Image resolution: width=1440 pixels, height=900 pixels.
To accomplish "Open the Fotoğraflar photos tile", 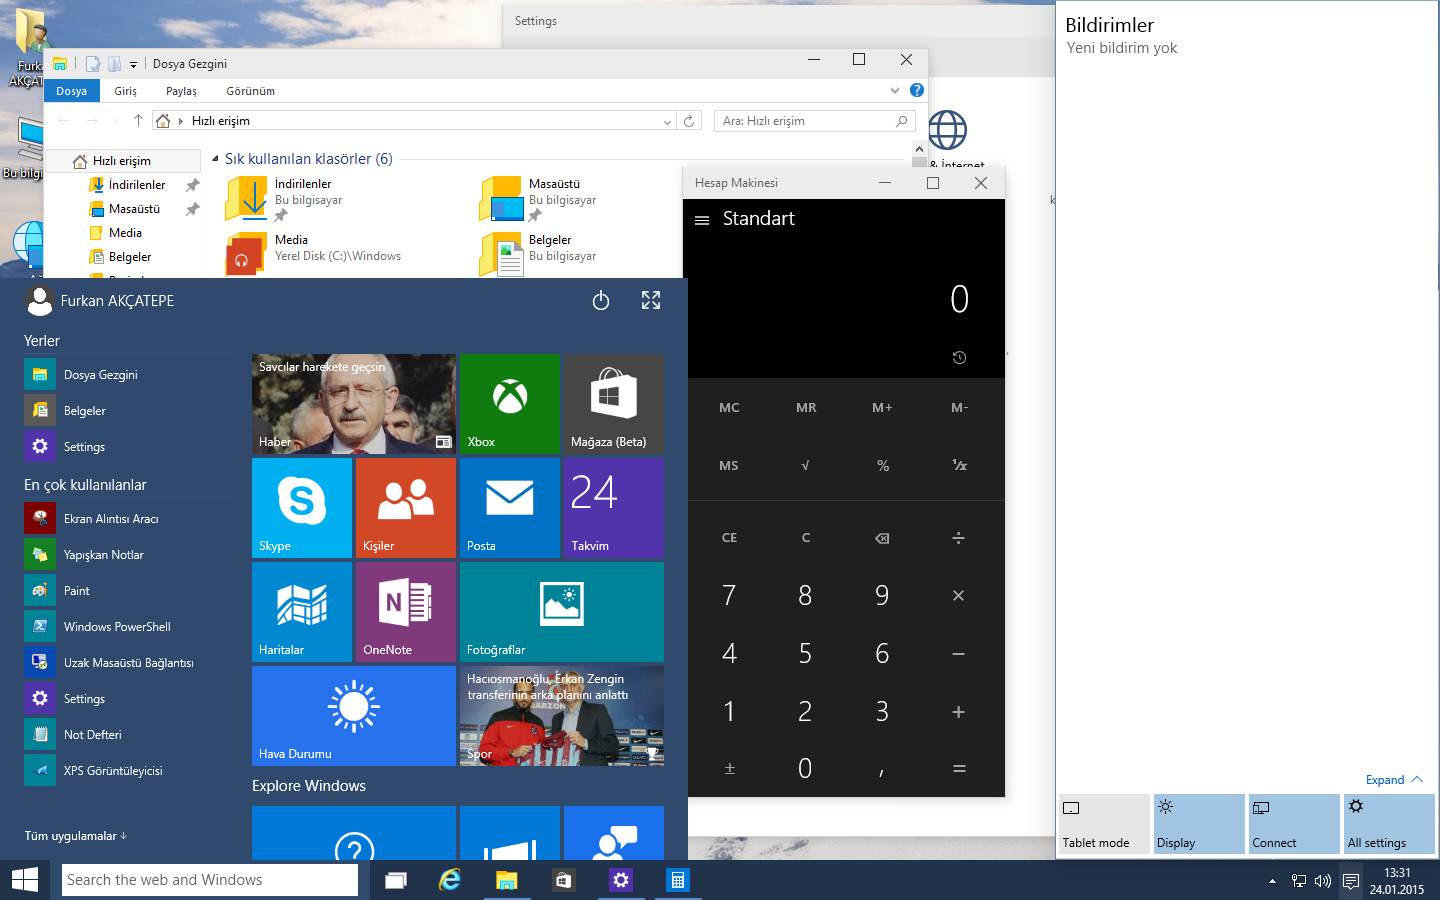I will coord(562,612).
